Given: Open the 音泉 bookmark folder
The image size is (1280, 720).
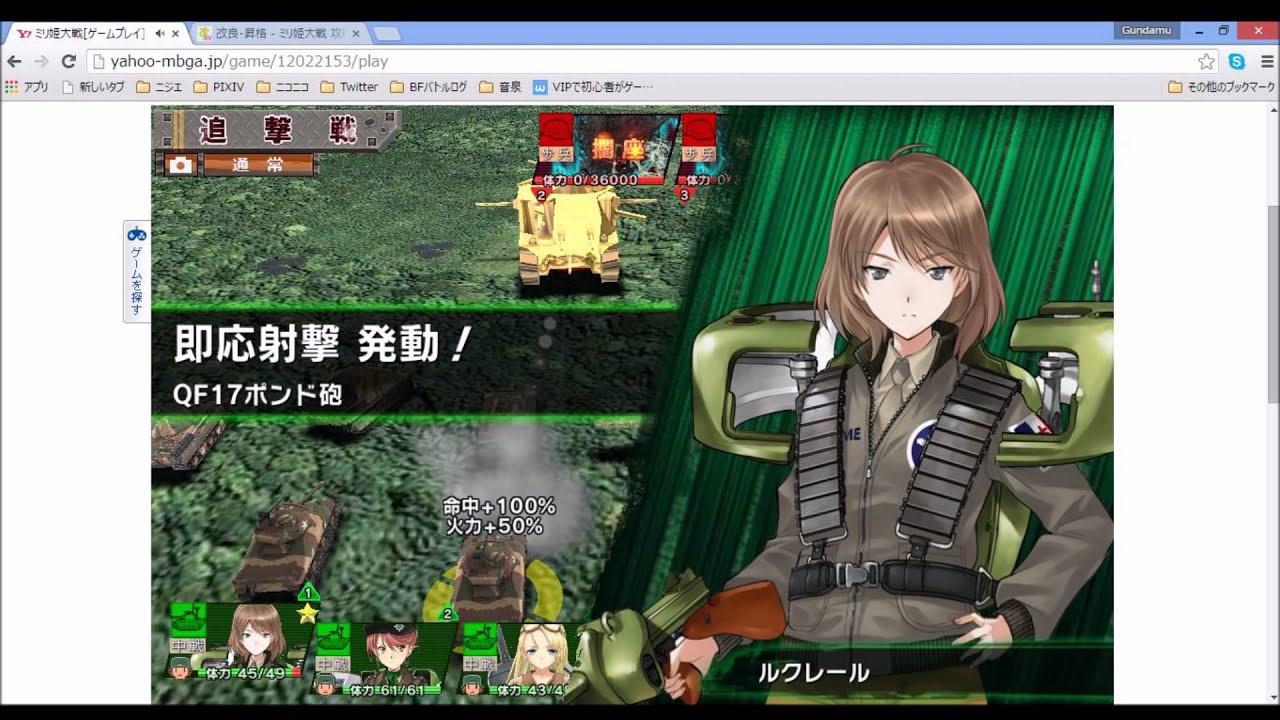Looking at the screenshot, I should coord(500,87).
